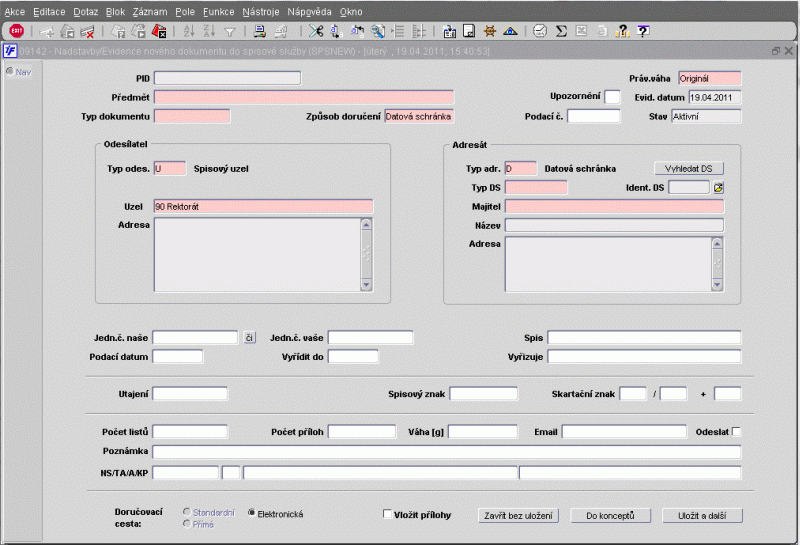
Task: Open the Dotaz menu
Action: click(86, 12)
